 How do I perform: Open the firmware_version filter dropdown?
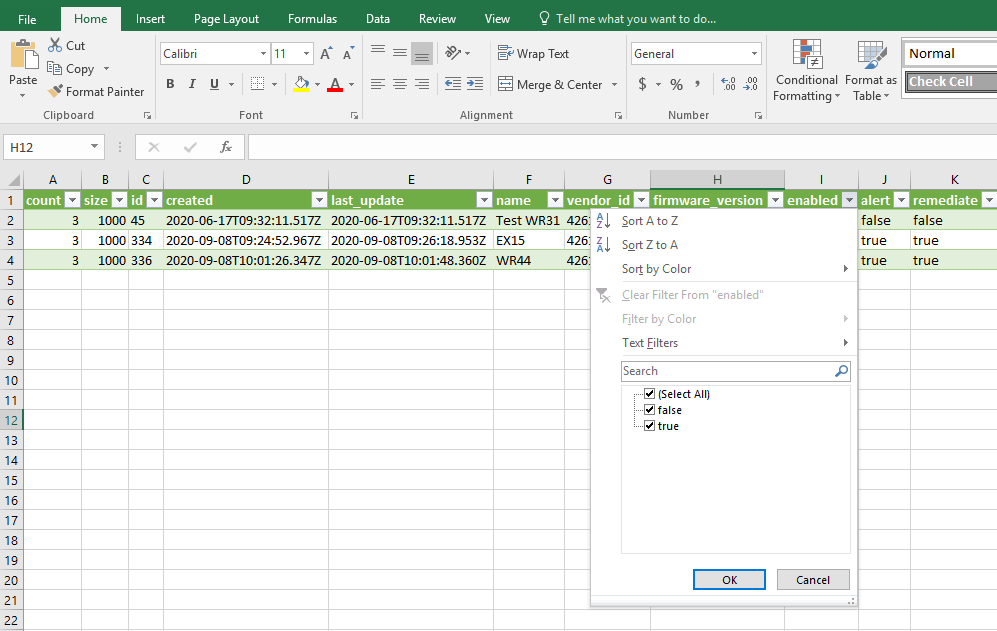click(x=775, y=200)
